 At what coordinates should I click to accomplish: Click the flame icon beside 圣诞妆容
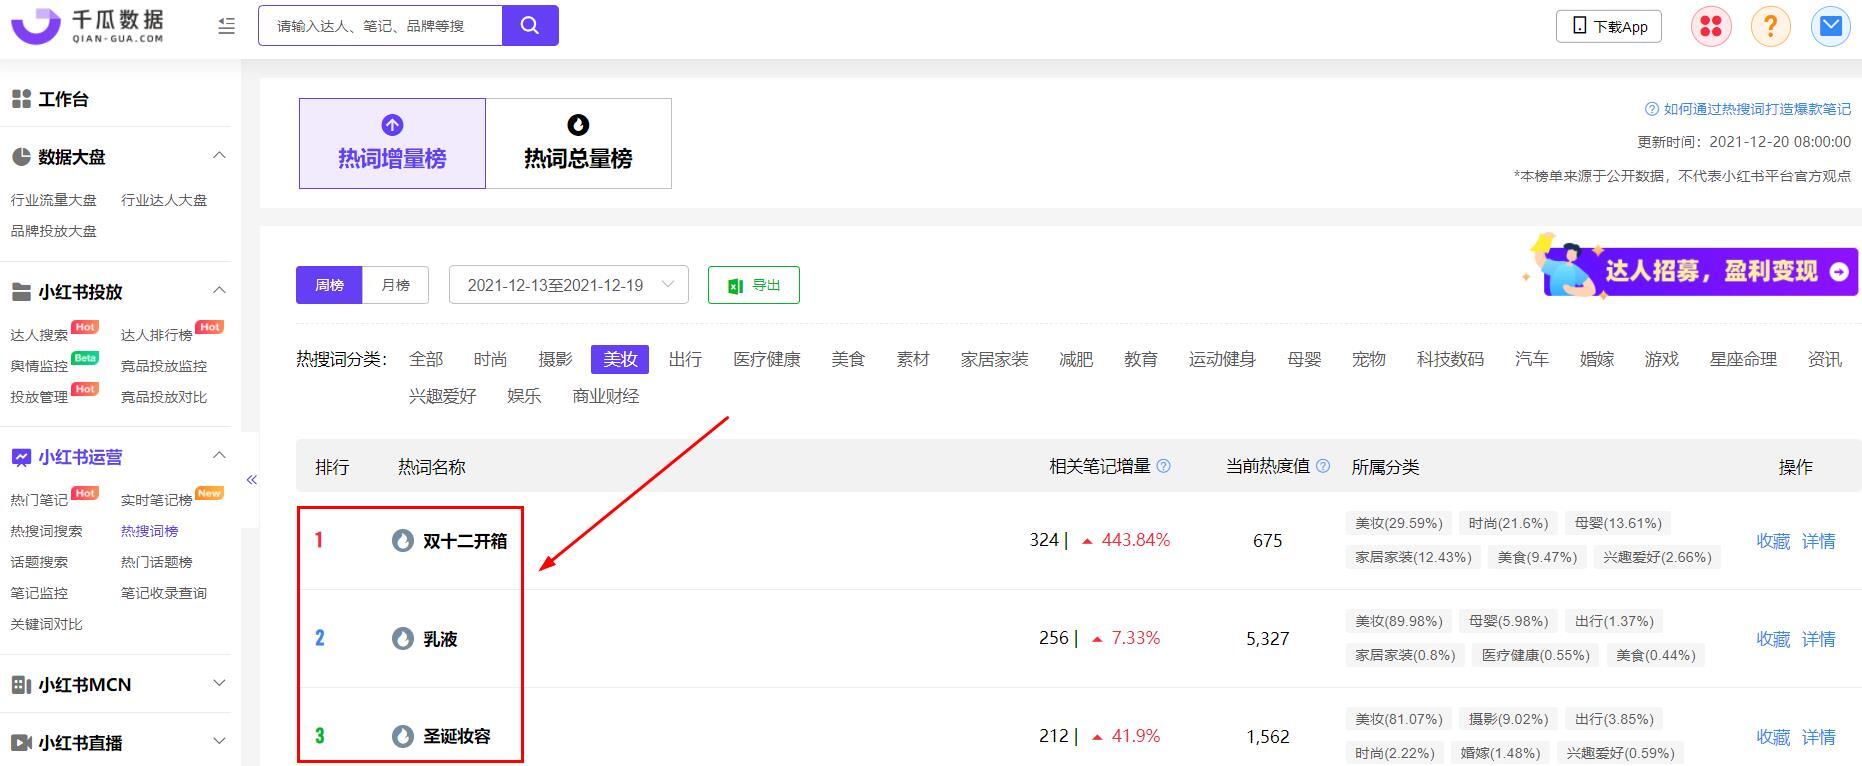(403, 736)
